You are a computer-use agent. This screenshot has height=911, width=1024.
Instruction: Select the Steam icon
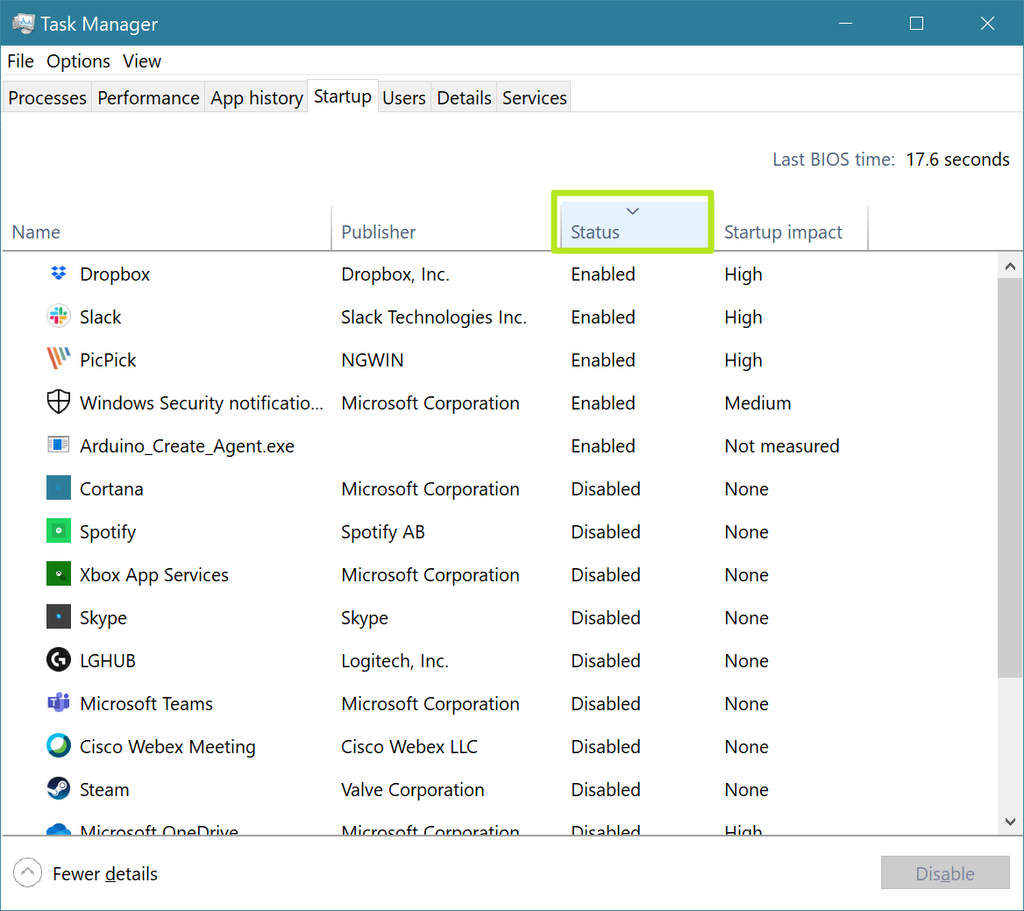tap(58, 789)
